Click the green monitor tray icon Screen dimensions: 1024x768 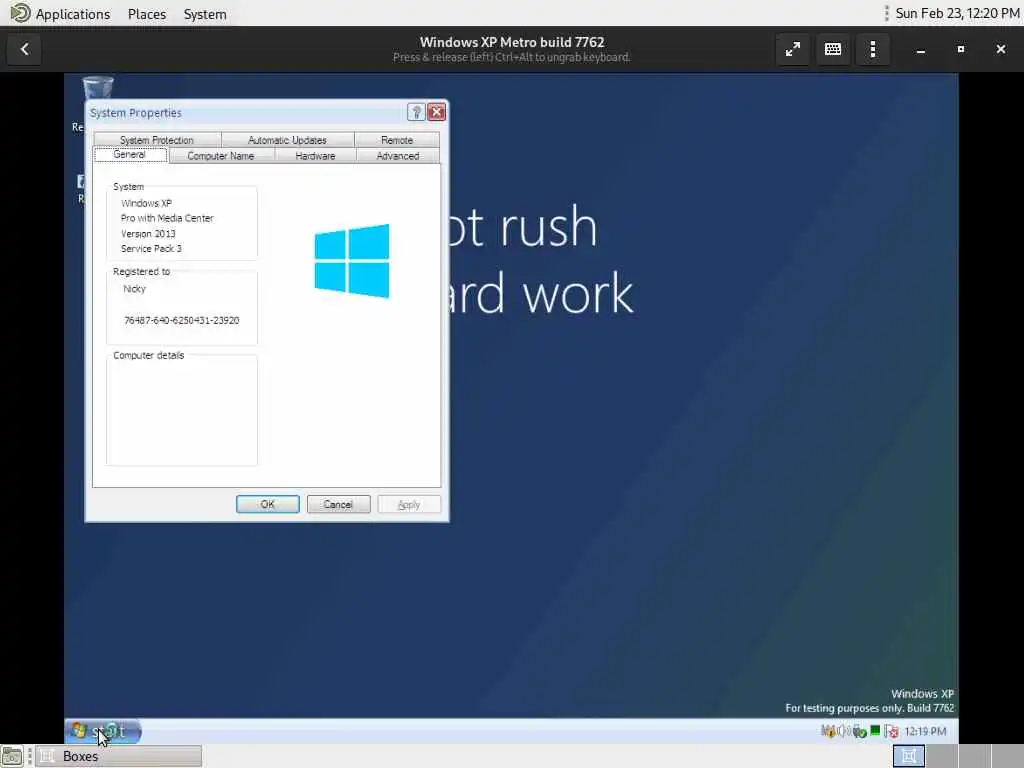pos(875,730)
